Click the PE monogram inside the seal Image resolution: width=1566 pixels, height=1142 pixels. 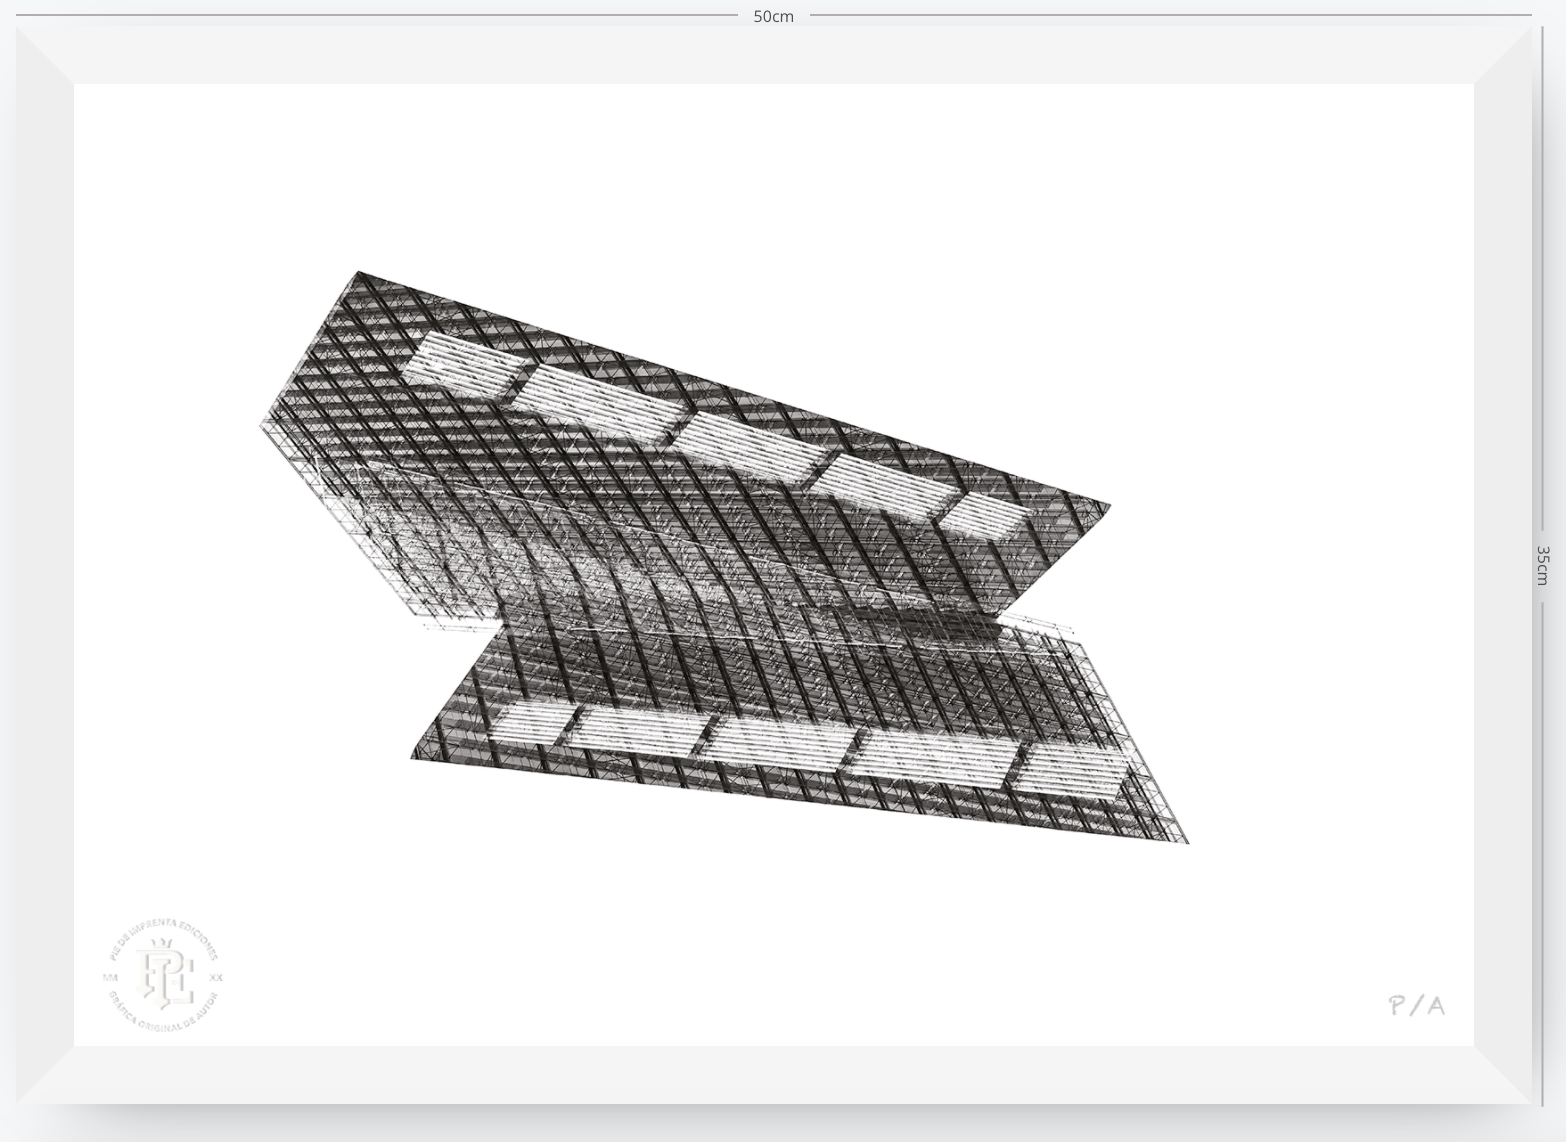pyautogui.click(x=164, y=973)
